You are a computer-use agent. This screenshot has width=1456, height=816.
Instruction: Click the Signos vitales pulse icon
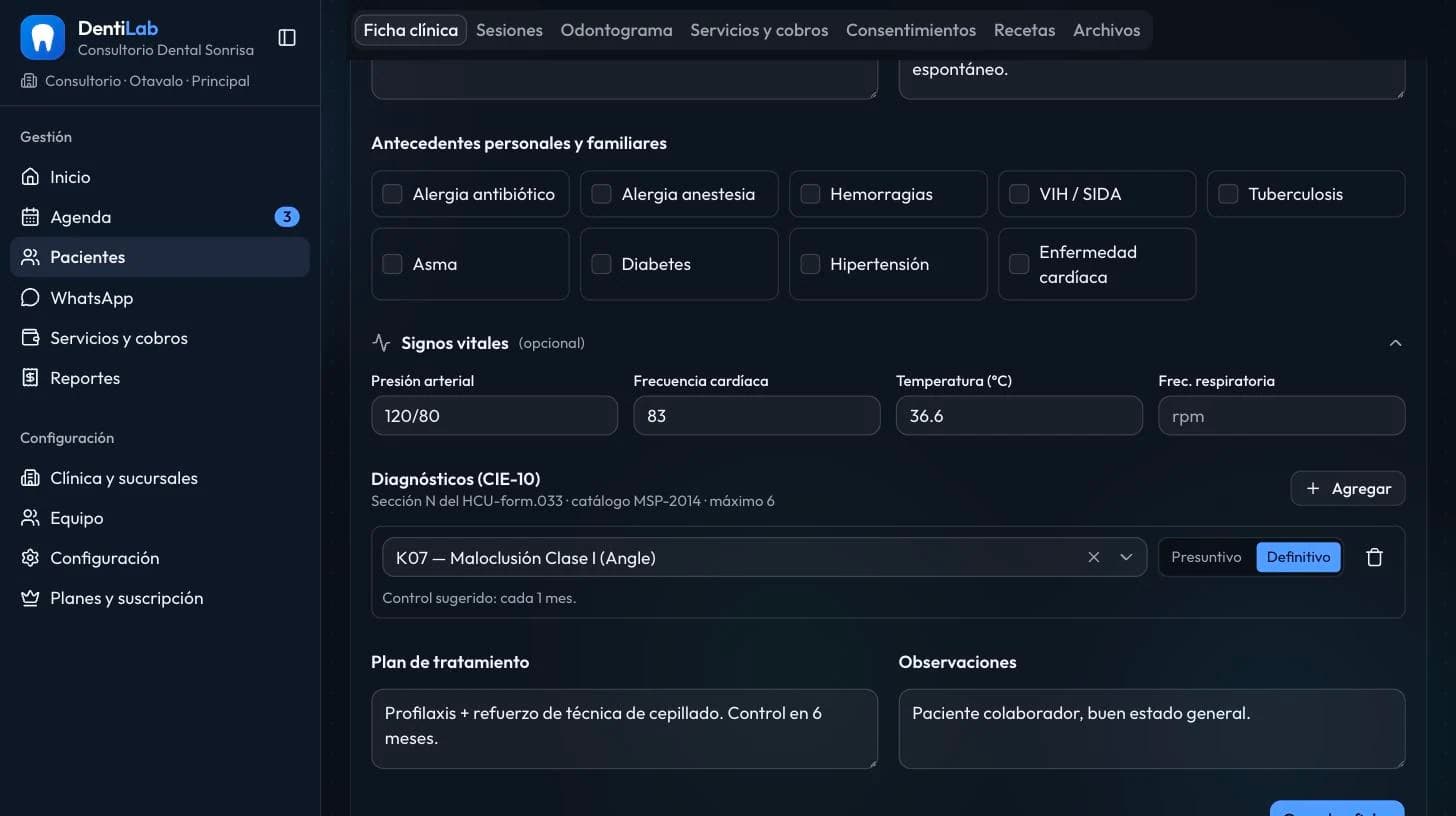[x=381, y=343]
